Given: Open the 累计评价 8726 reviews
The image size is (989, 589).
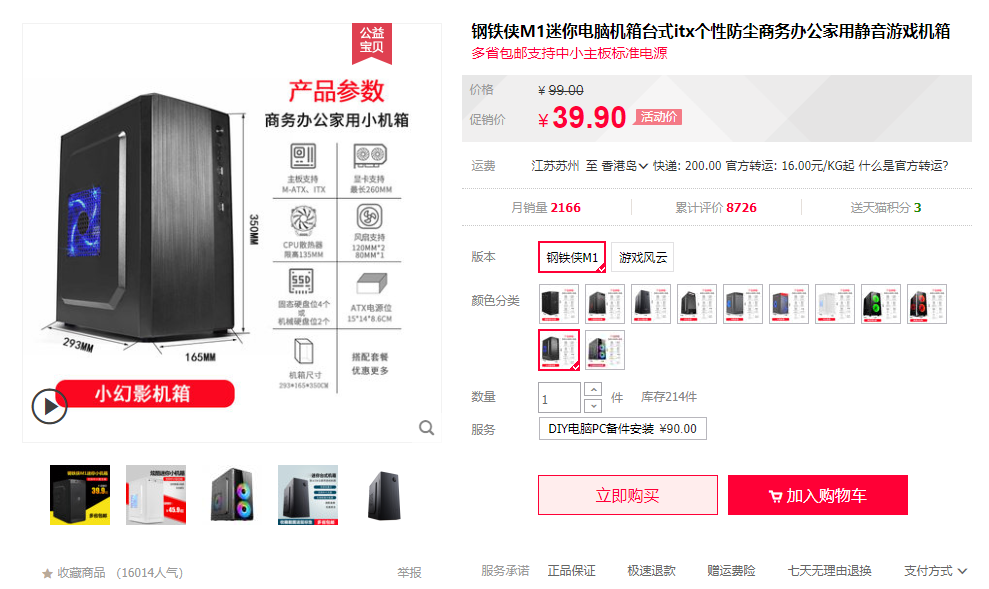Looking at the screenshot, I should [x=716, y=207].
